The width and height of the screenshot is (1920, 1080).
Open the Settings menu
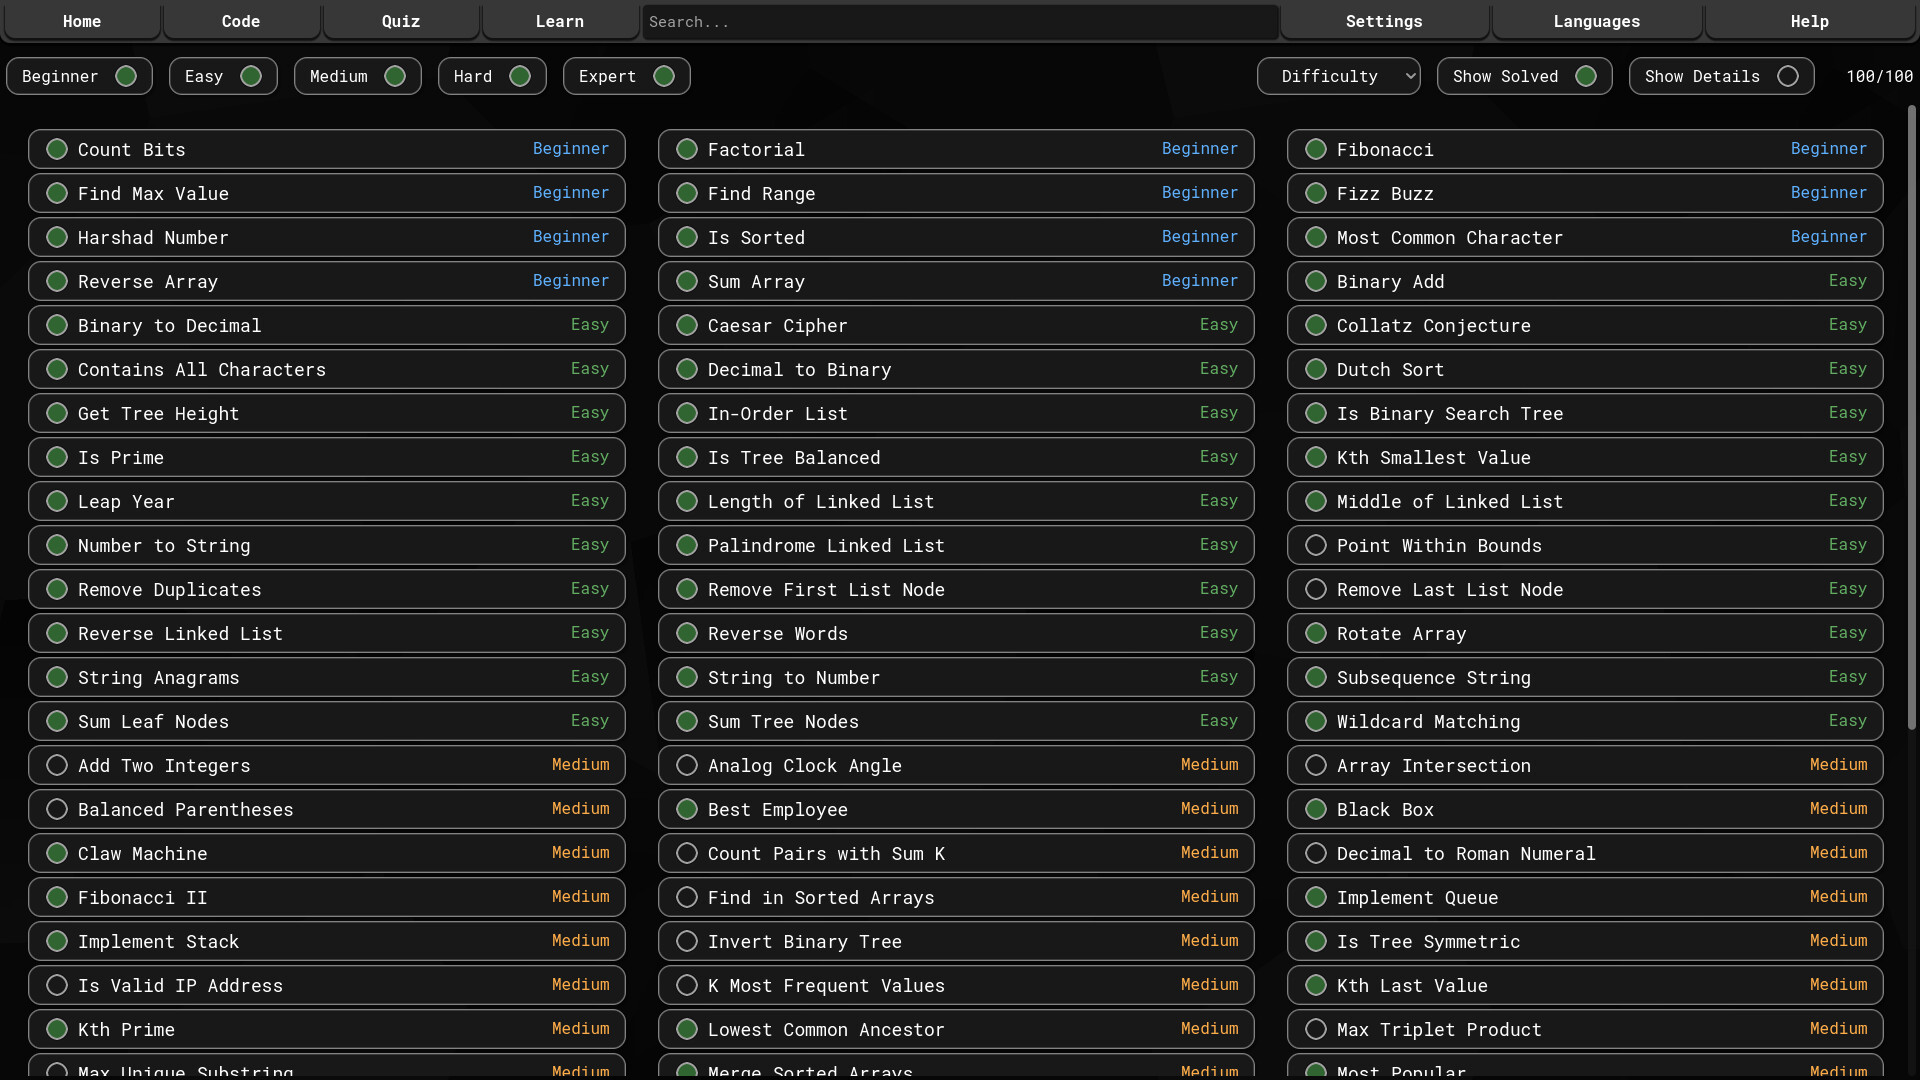pyautogui.click(x=1383, y=21)
